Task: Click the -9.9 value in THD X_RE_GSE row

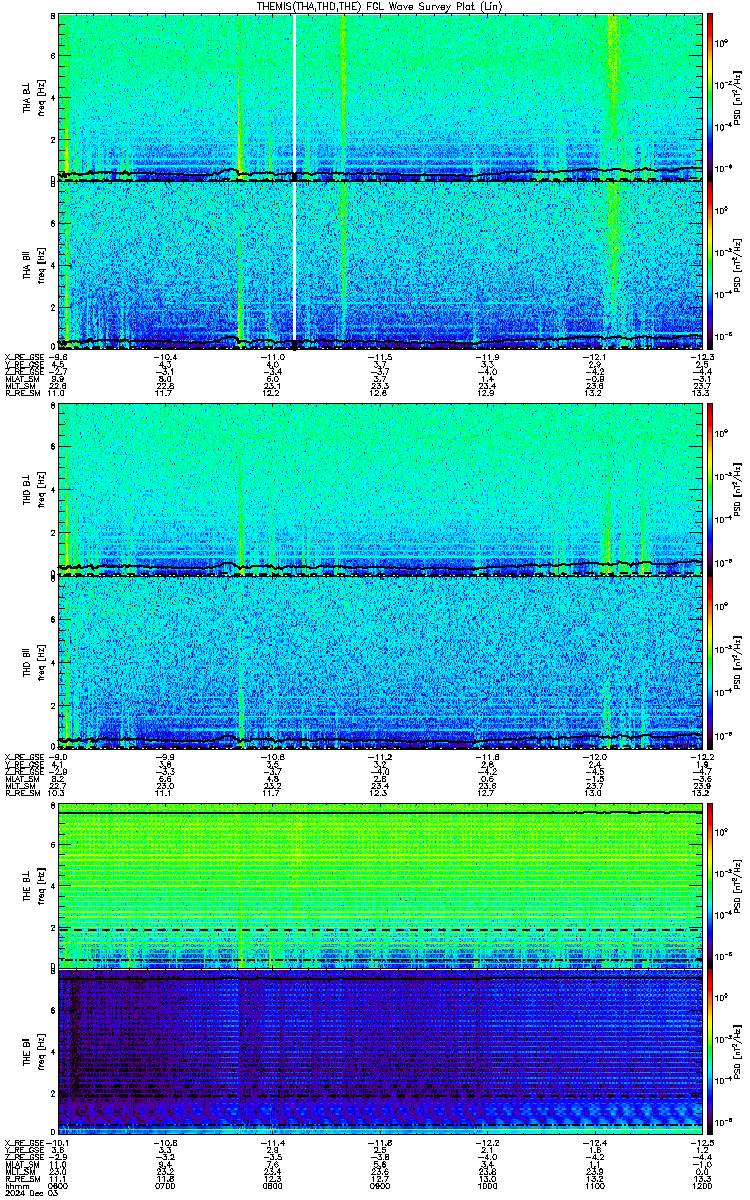Action: click(167, 757)
